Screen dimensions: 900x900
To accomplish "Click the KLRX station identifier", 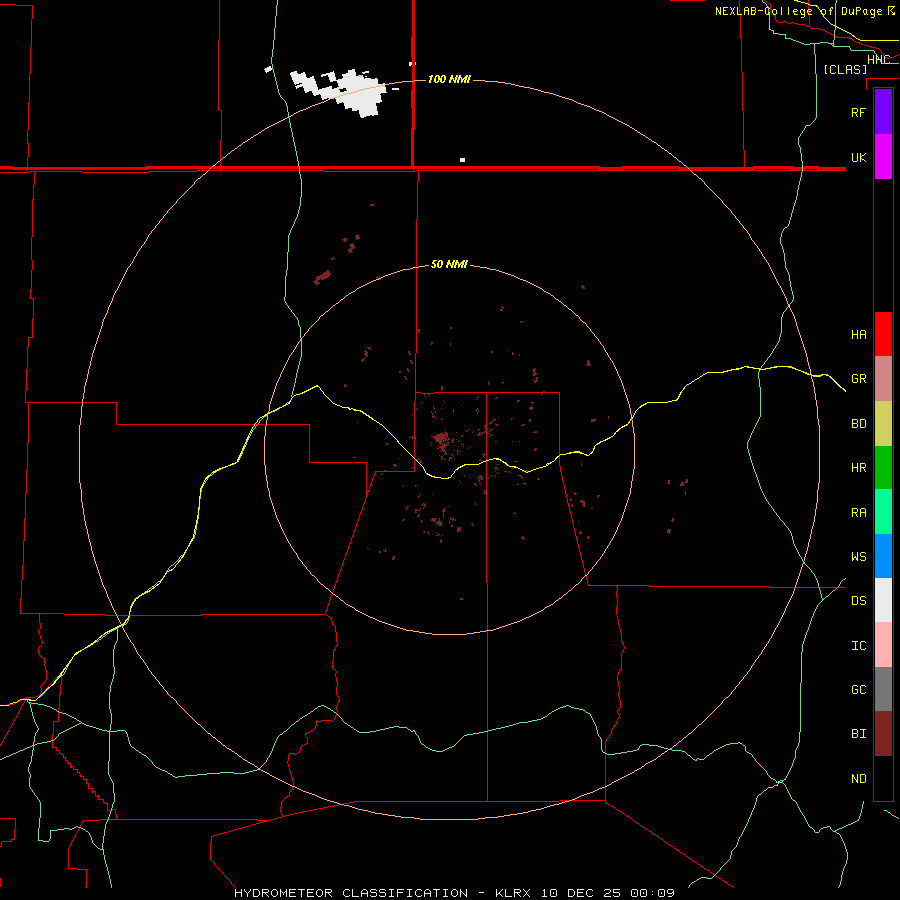I will (514, 893).
